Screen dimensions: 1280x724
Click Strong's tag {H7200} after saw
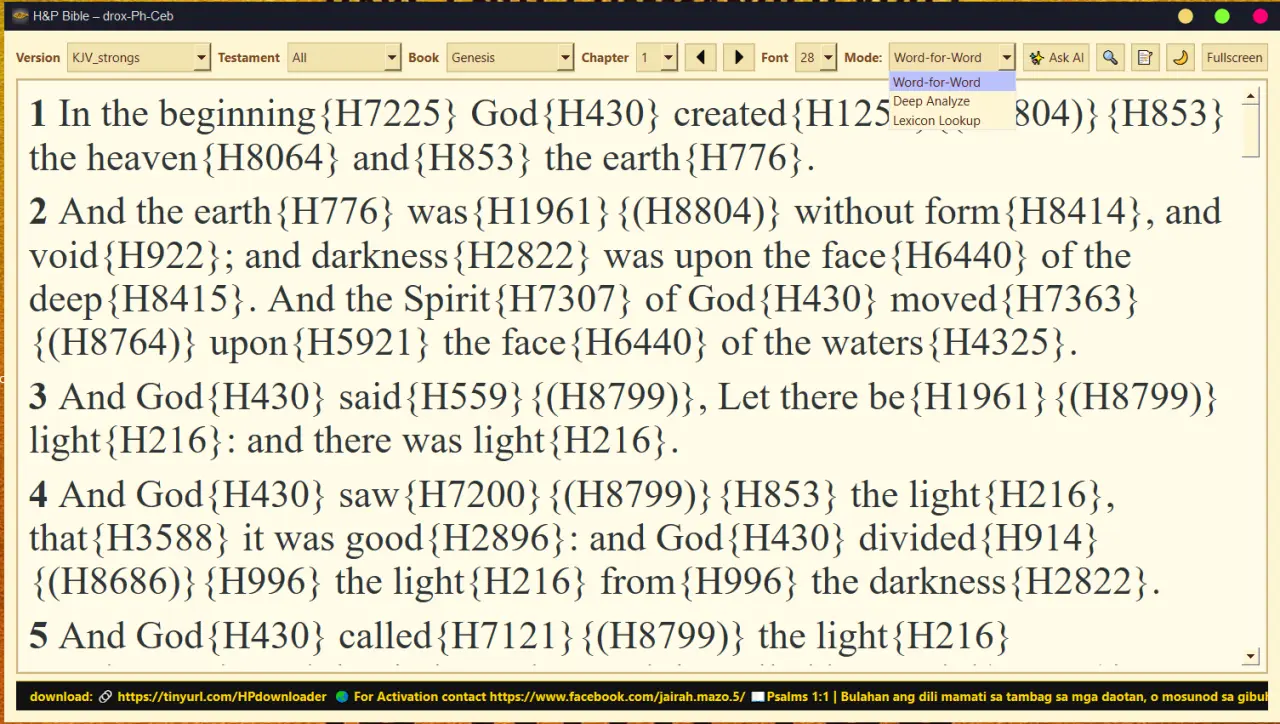click(x=473, y=495)
